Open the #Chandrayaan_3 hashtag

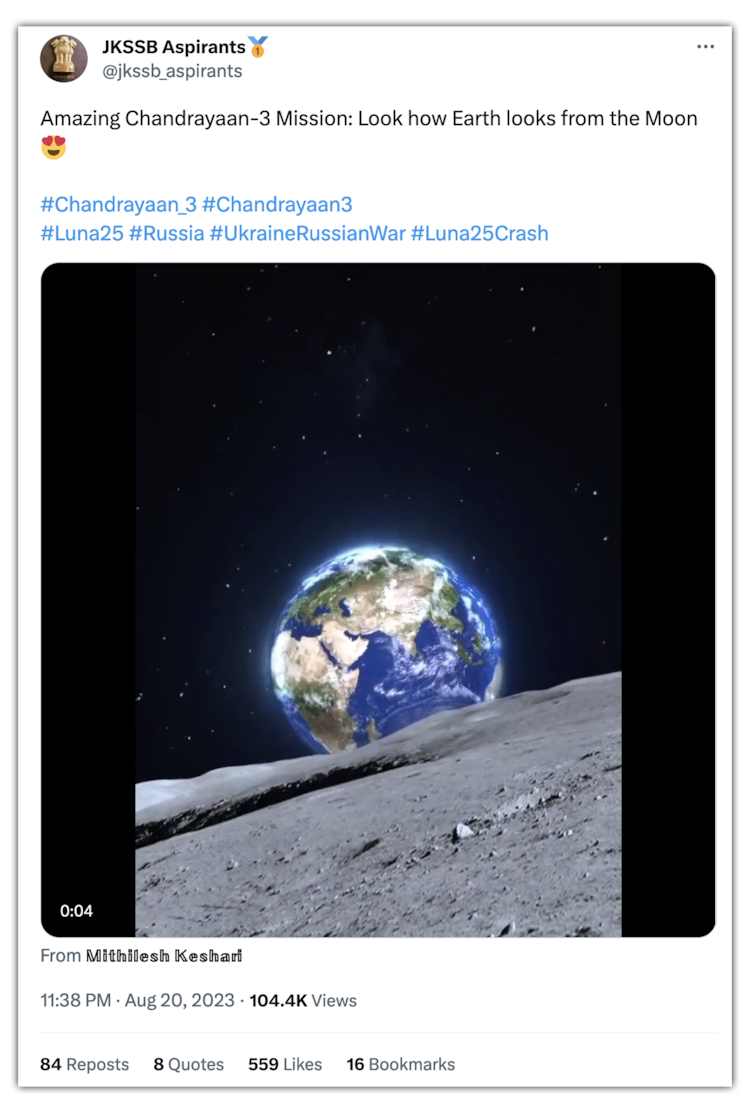point(118,204)
